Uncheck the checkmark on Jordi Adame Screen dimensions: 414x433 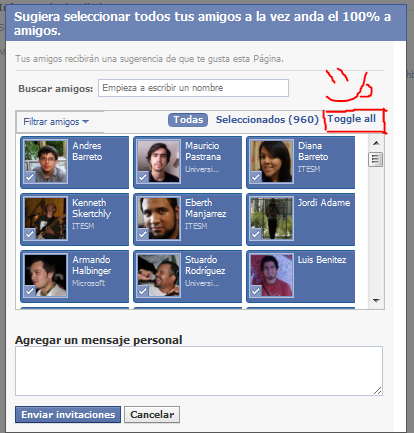[256, 234]
